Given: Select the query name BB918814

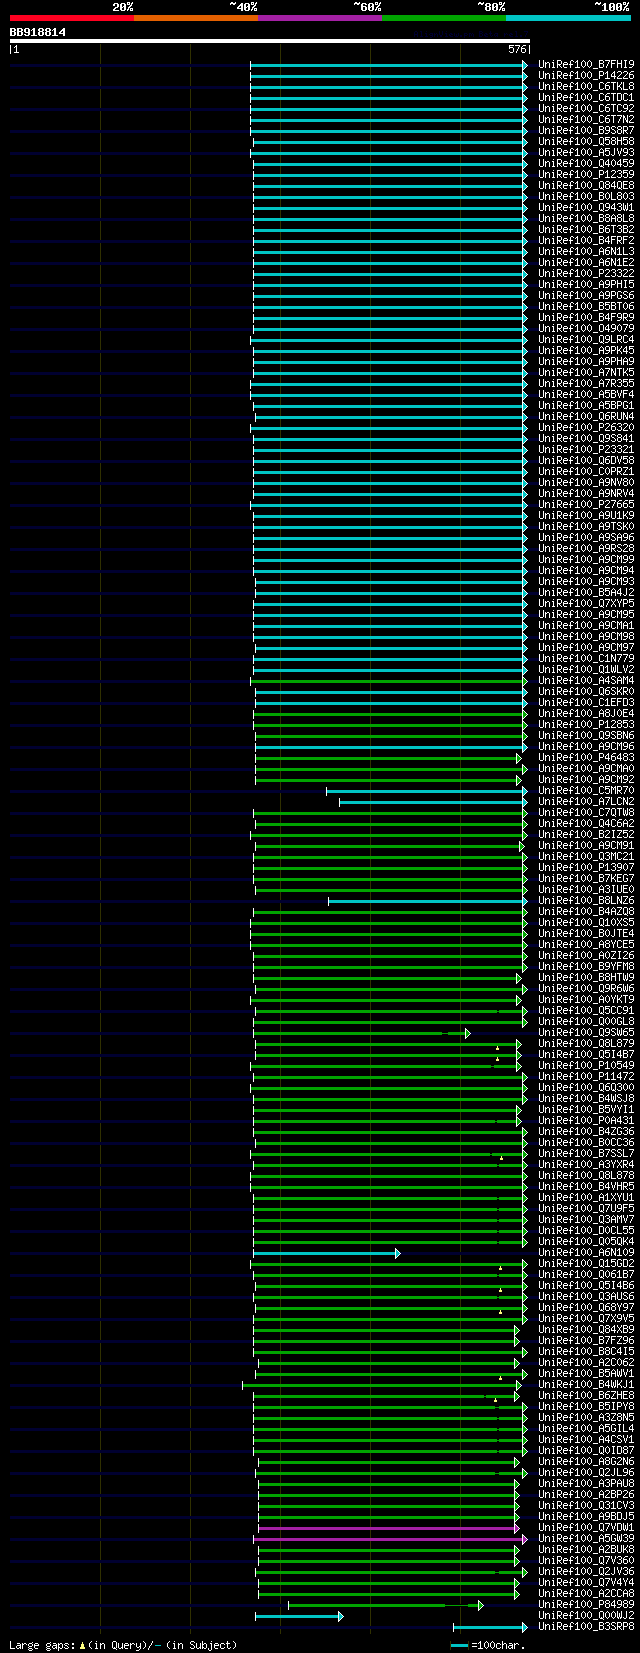Looking at the screenshot, I should coord(38,32).
